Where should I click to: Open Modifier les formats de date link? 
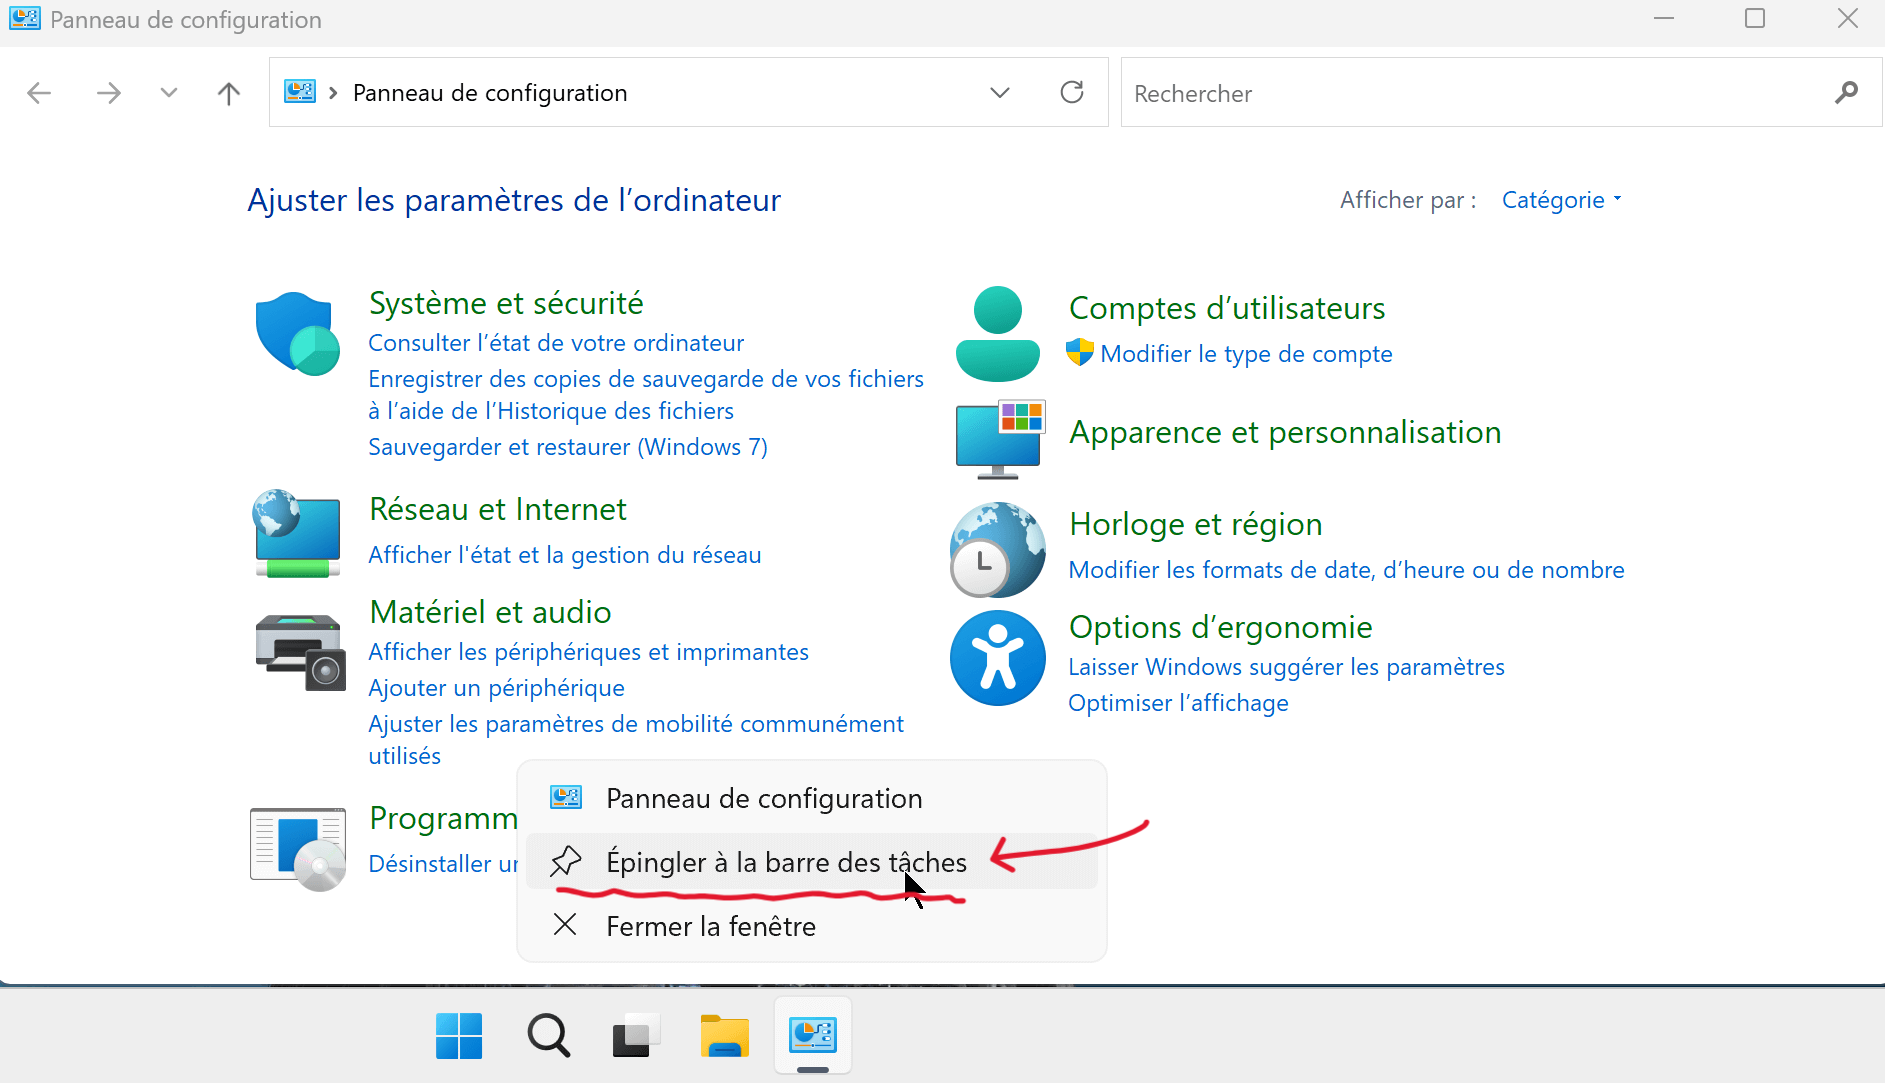pyautogui.click(x=1346, y=570)
